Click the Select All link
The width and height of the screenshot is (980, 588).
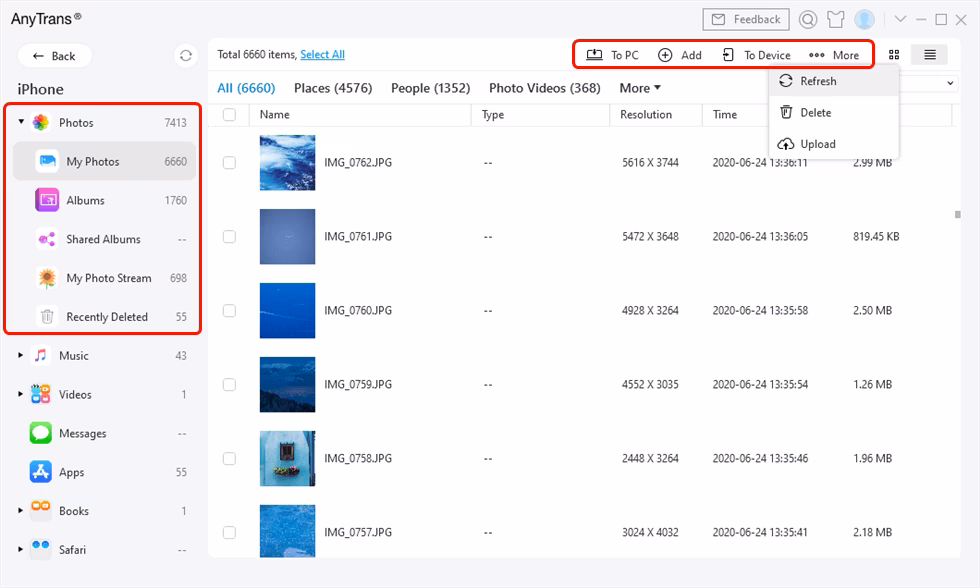(x=322, y=54)
